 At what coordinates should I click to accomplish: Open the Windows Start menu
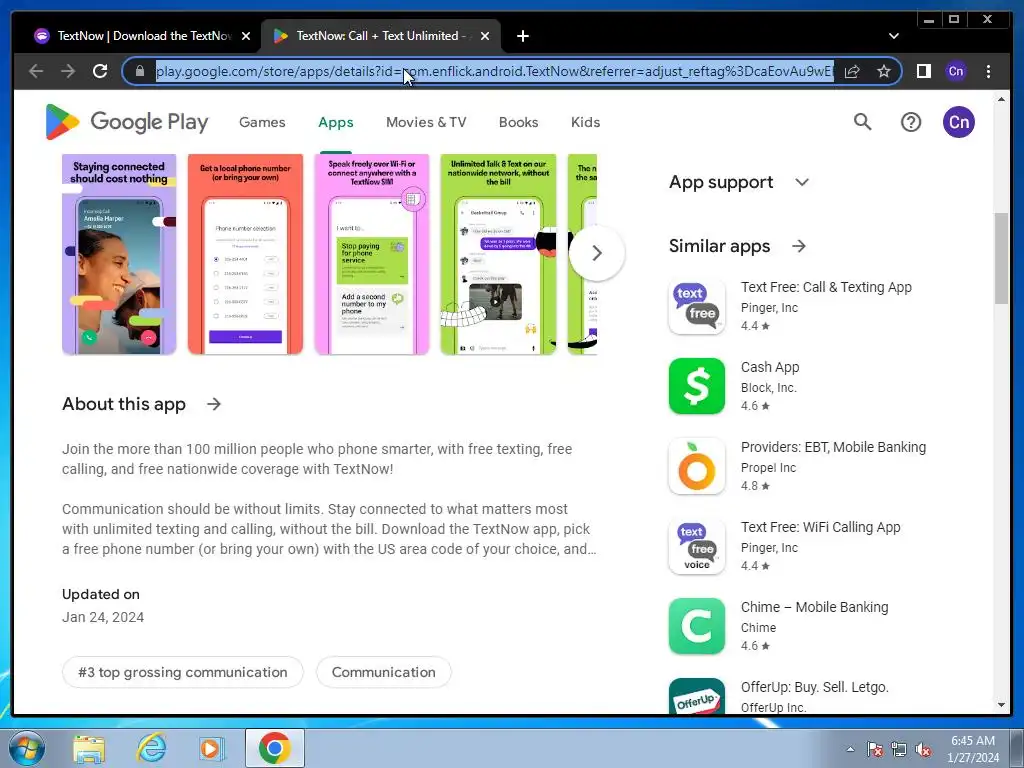pyautogui.click(x=26, y=748)
